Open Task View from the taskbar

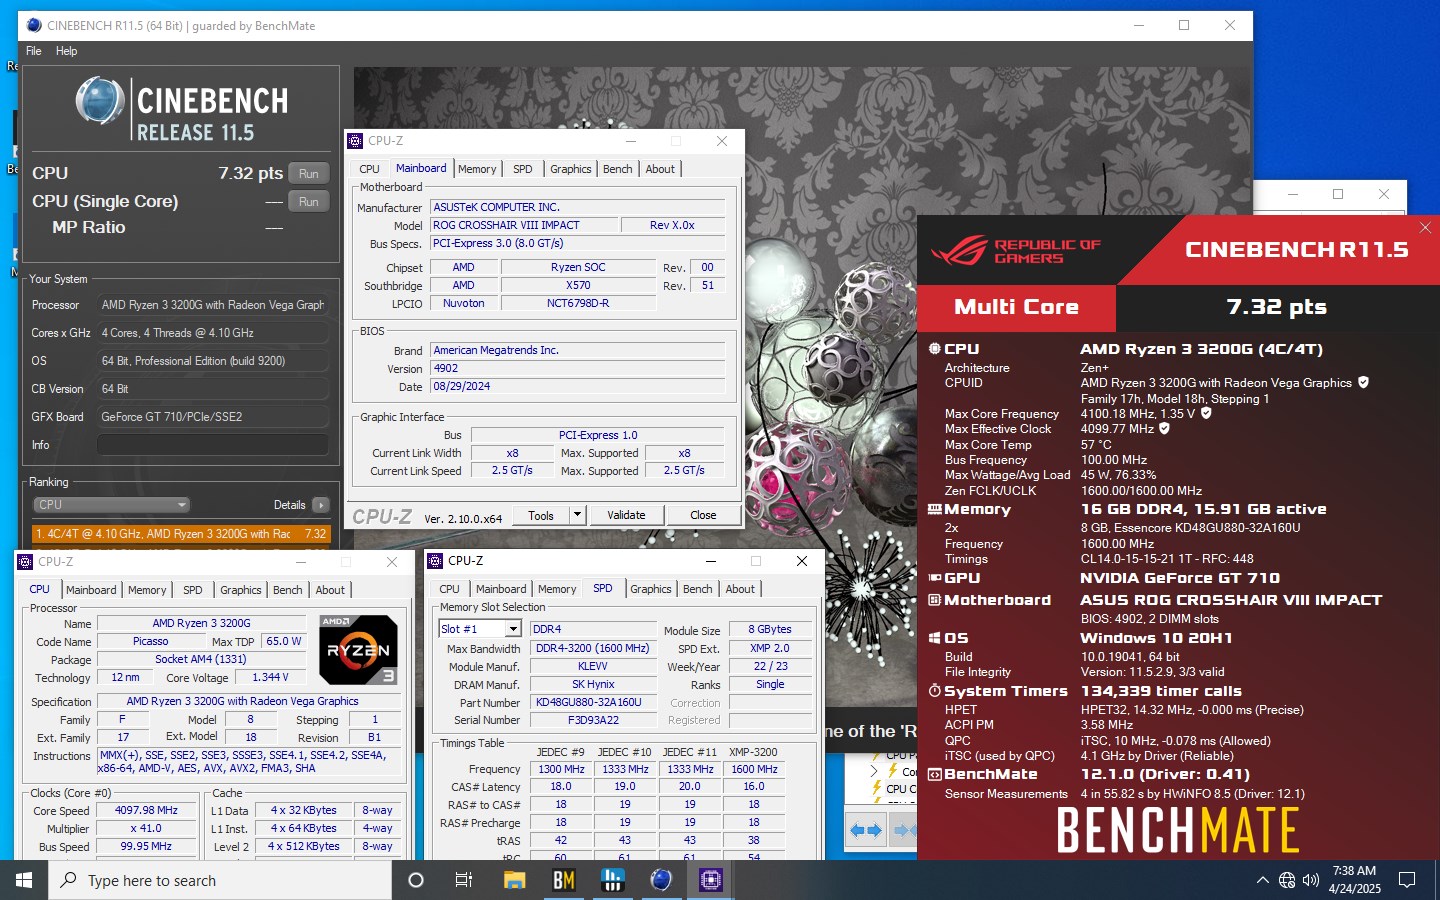(464, 880)
